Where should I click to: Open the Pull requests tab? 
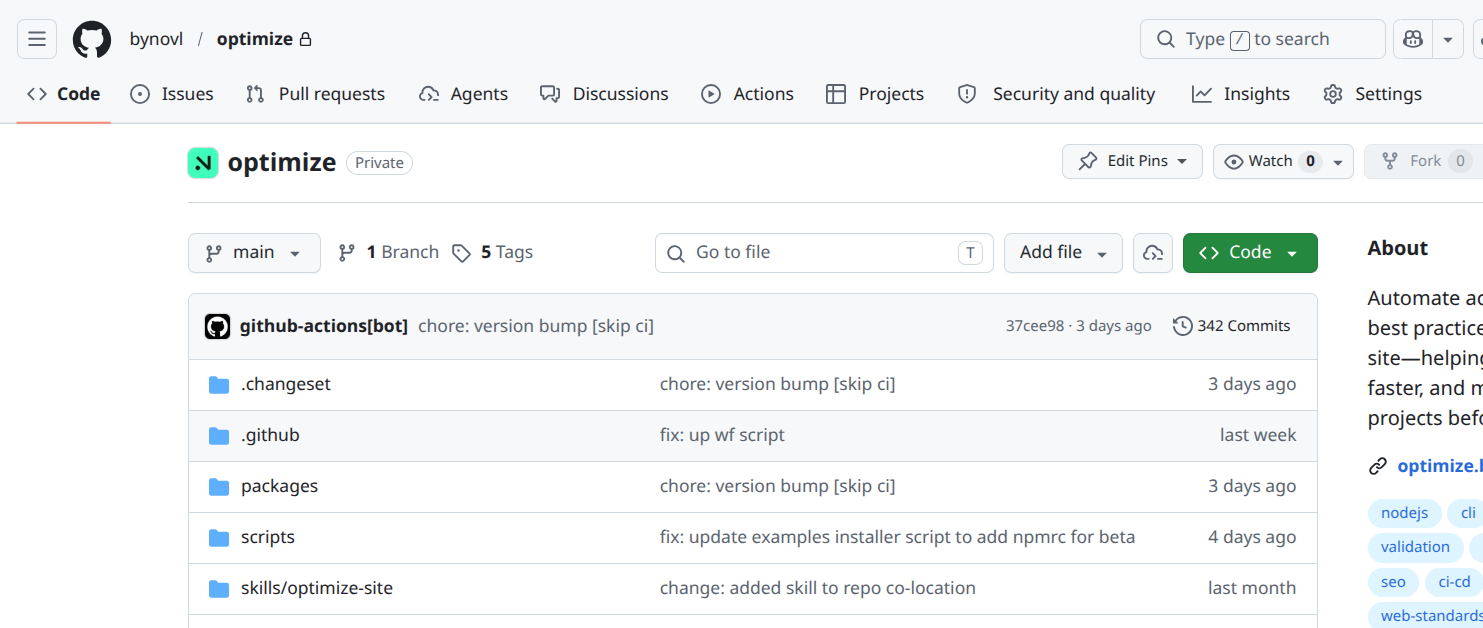click(315, 94)
